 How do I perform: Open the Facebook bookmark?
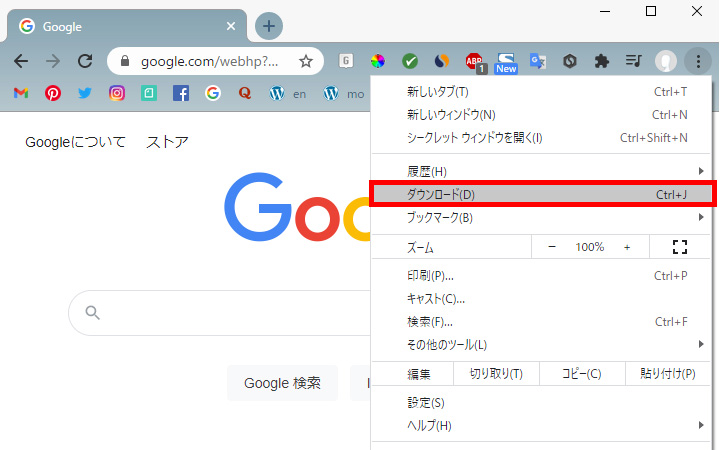tap(180, 93)
